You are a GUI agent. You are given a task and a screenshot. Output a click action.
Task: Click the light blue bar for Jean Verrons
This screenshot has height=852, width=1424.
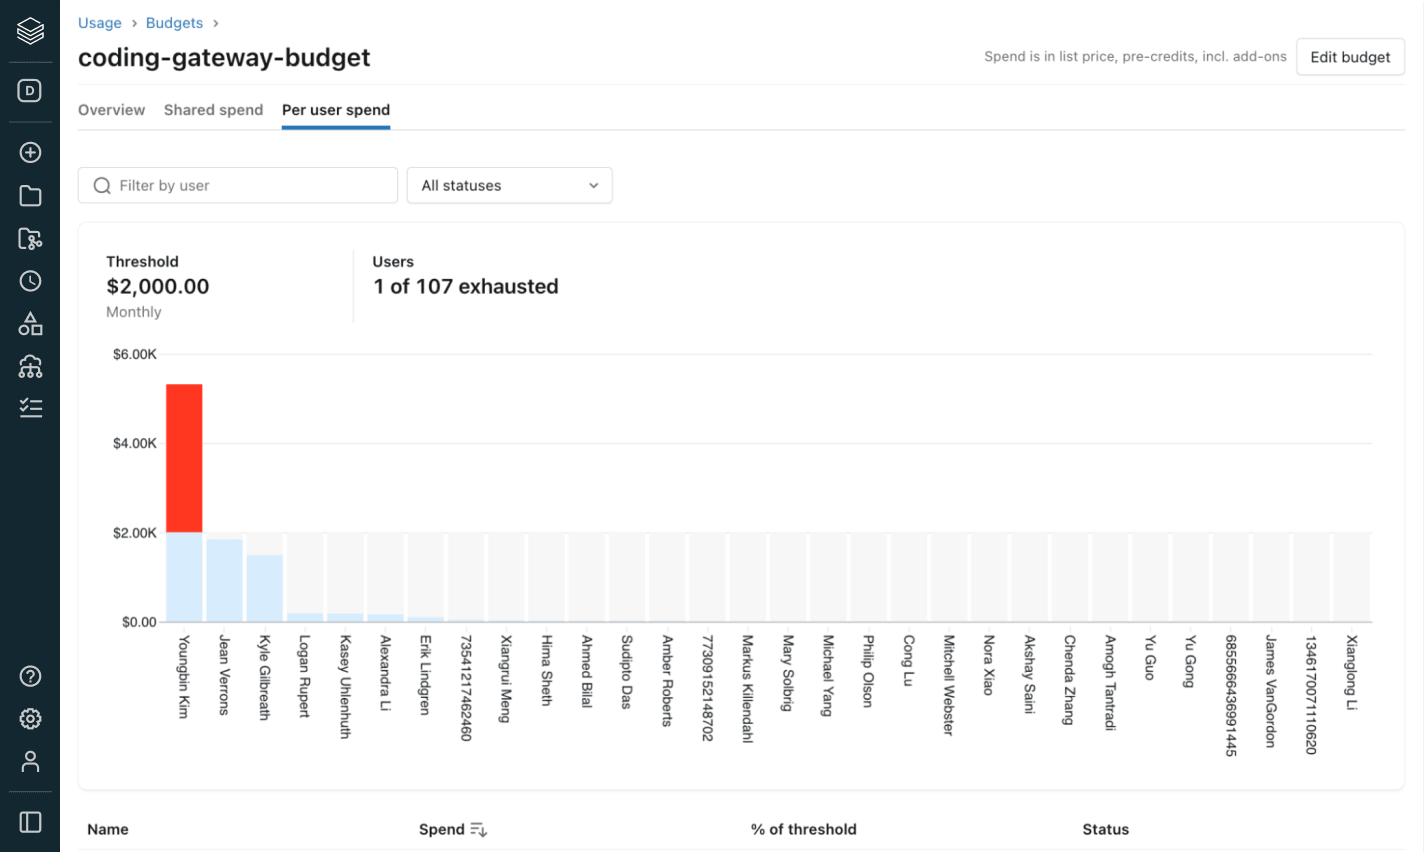point(225,581)
